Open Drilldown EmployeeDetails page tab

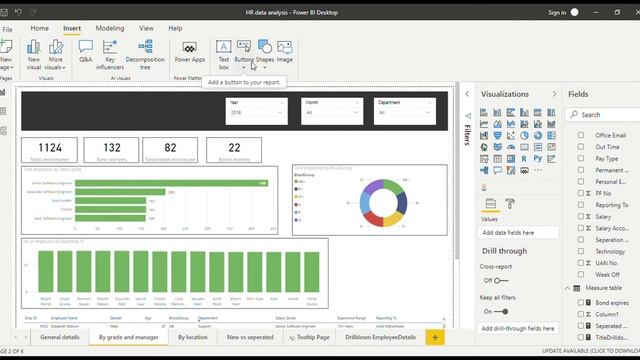[380, 337]
